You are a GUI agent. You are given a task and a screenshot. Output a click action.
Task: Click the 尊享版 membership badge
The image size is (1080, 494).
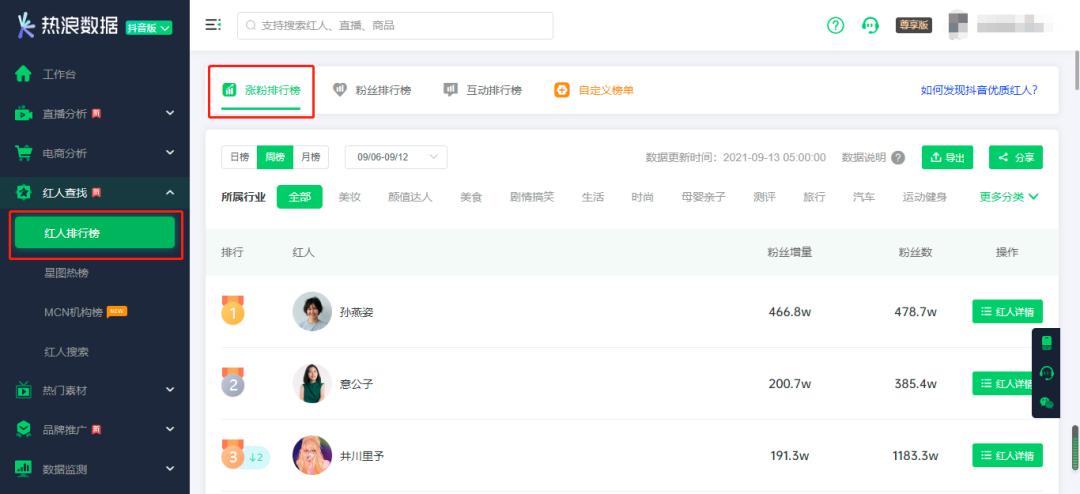[x=913, y=25]
